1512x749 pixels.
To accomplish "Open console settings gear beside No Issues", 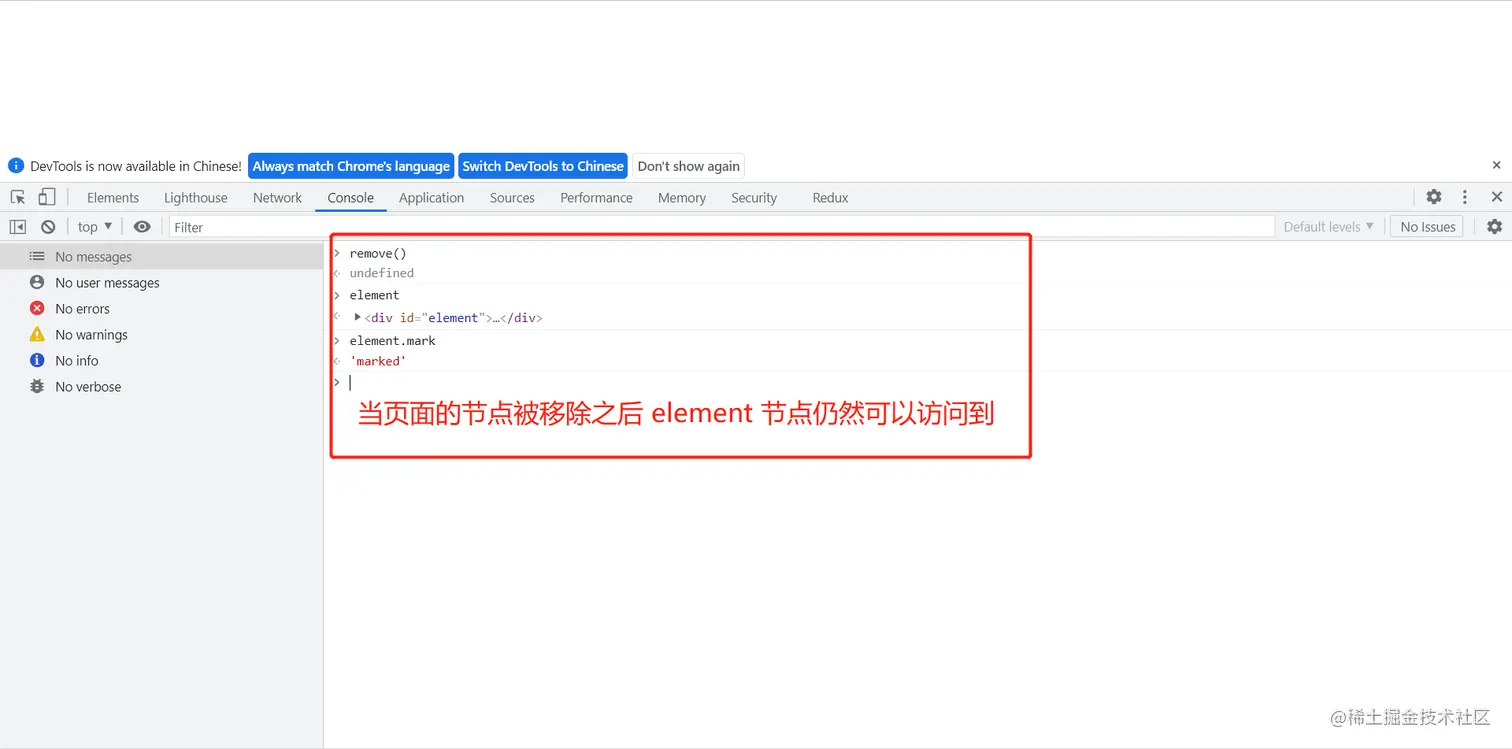I will tap(1494, 227).
